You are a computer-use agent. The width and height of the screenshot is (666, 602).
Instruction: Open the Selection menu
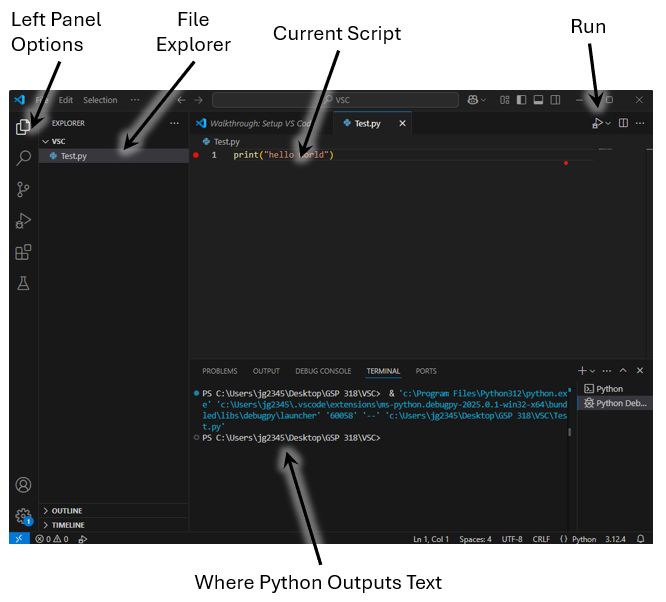click(100, 100)
